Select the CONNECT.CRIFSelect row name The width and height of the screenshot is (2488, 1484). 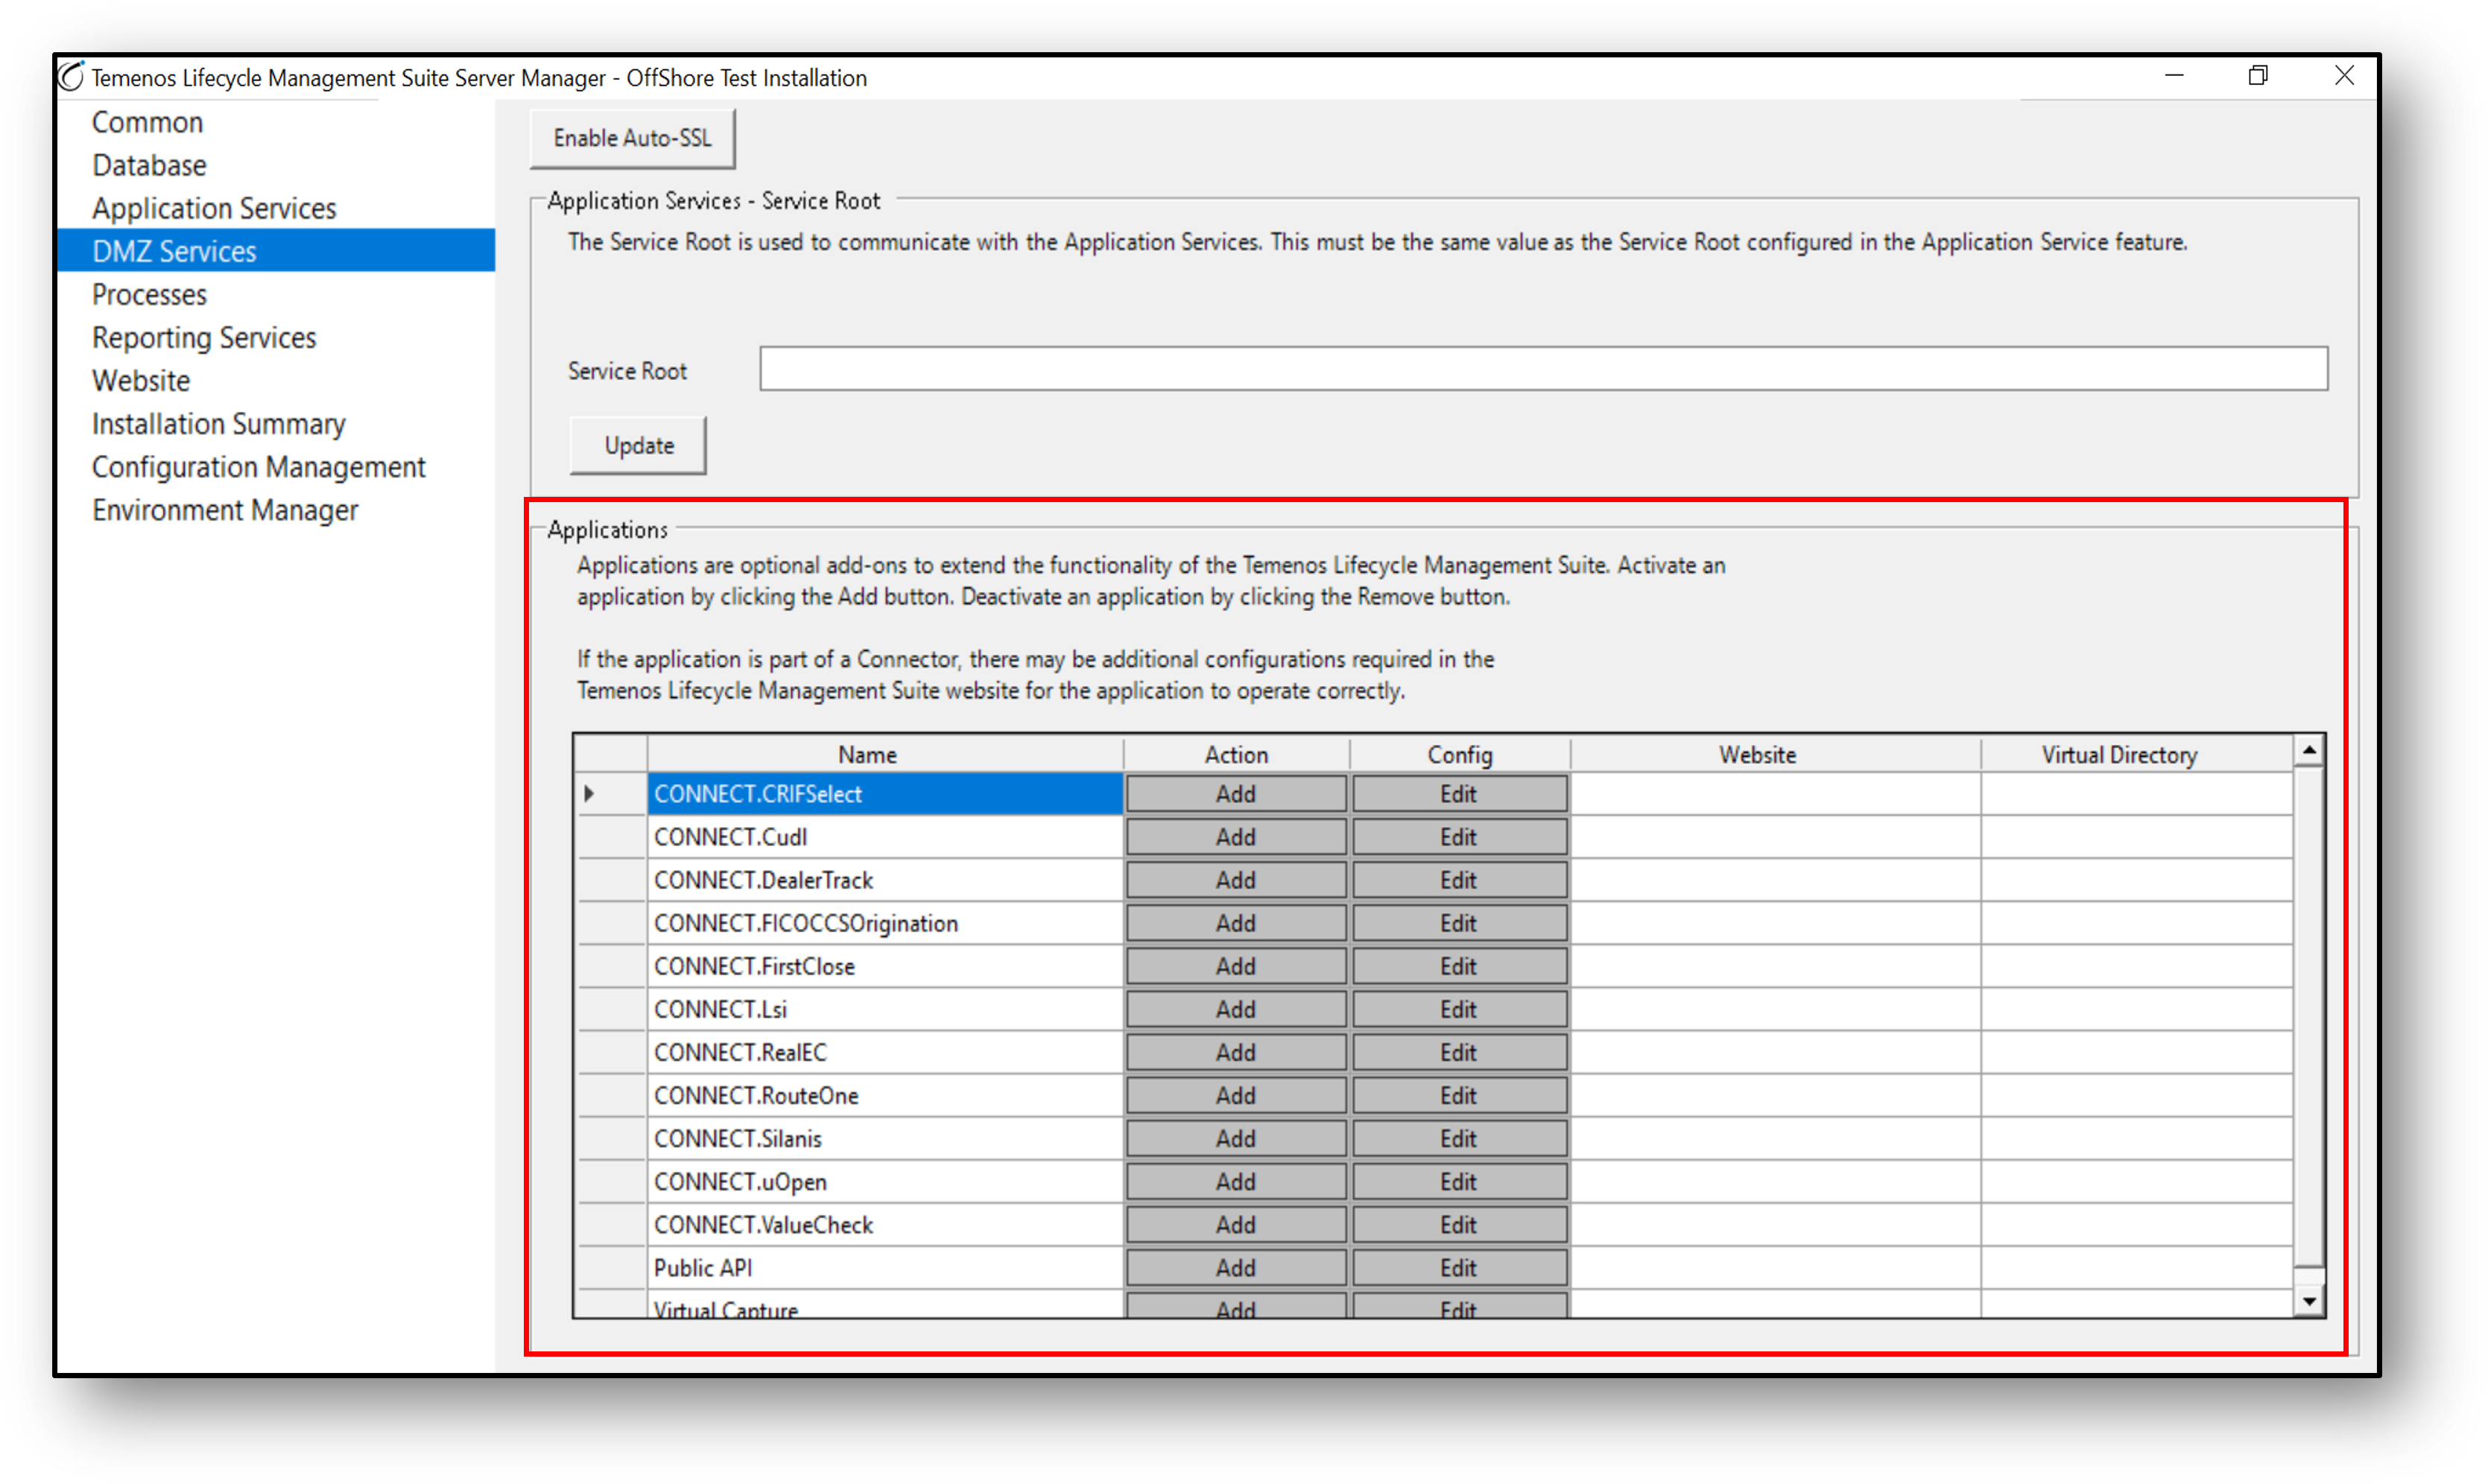[885, 794]
